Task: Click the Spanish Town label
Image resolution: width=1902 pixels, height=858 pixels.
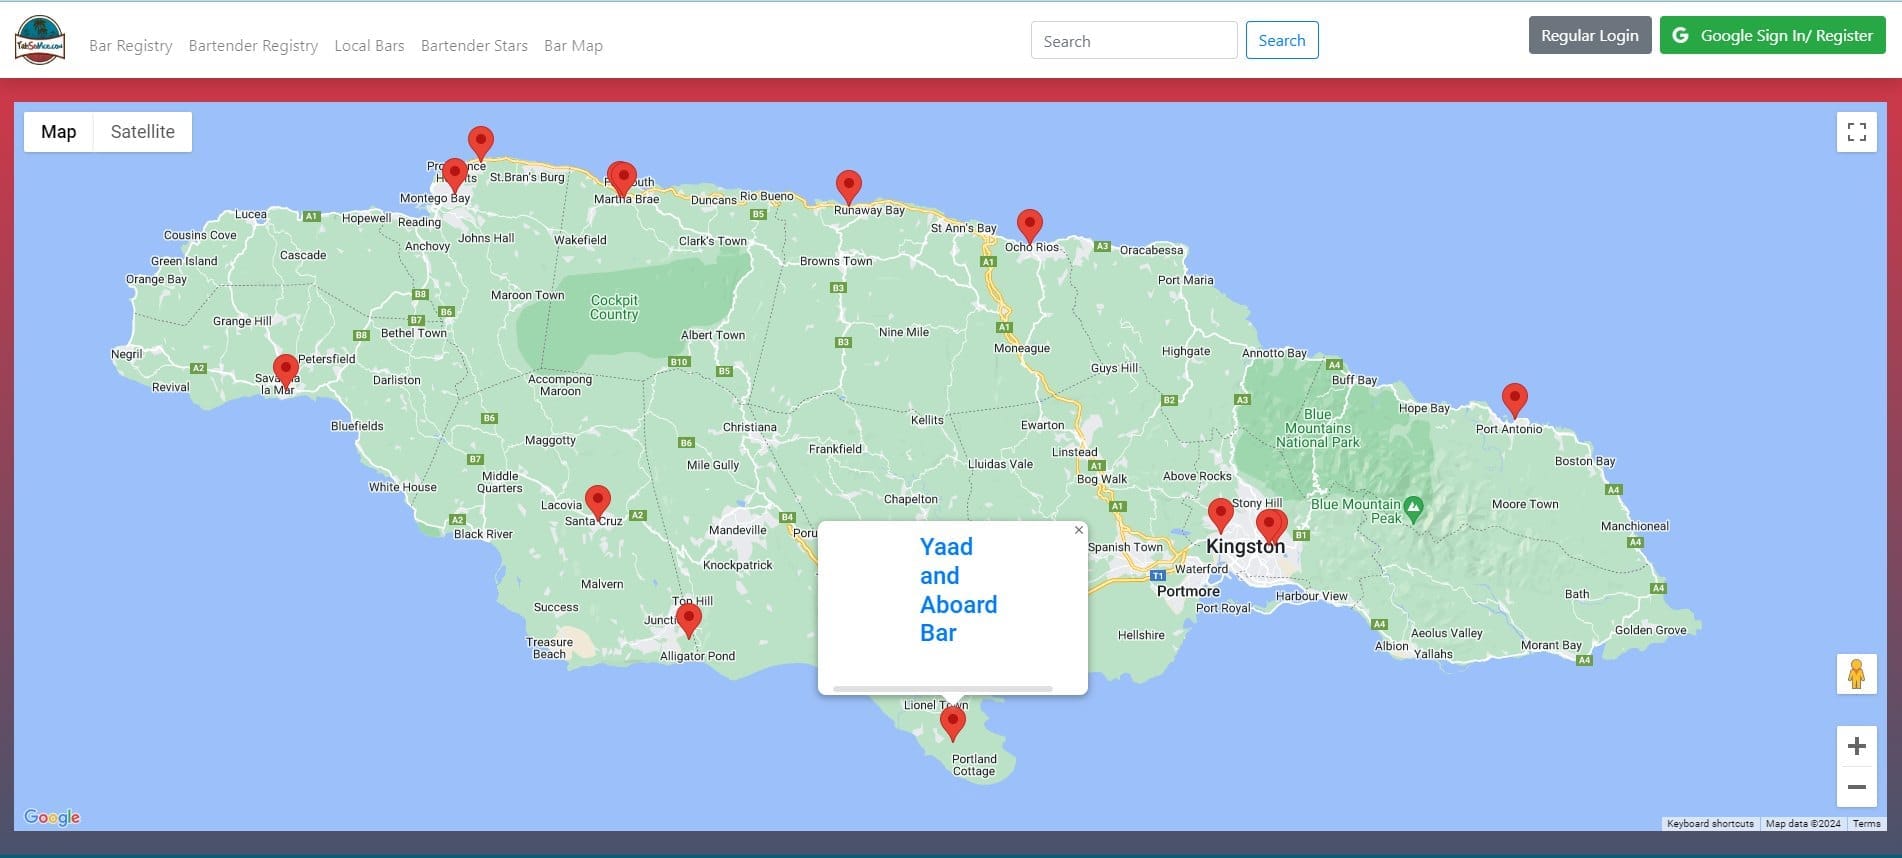Action: click(x=1125, y=547)
